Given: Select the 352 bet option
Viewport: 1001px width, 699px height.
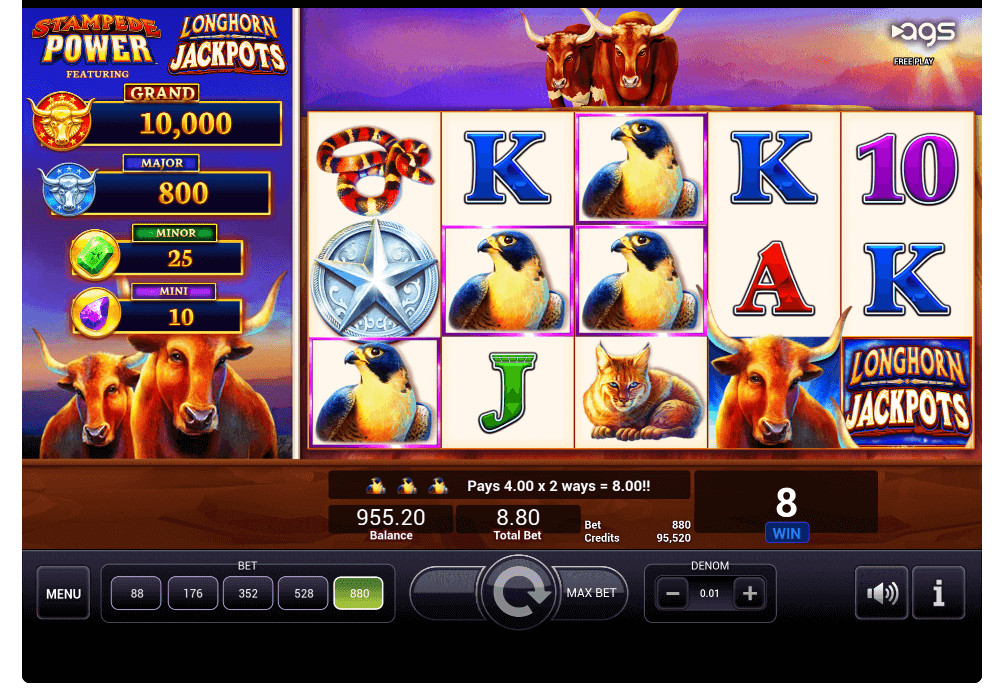Looking at the screenshot, I should click(248, 593).
